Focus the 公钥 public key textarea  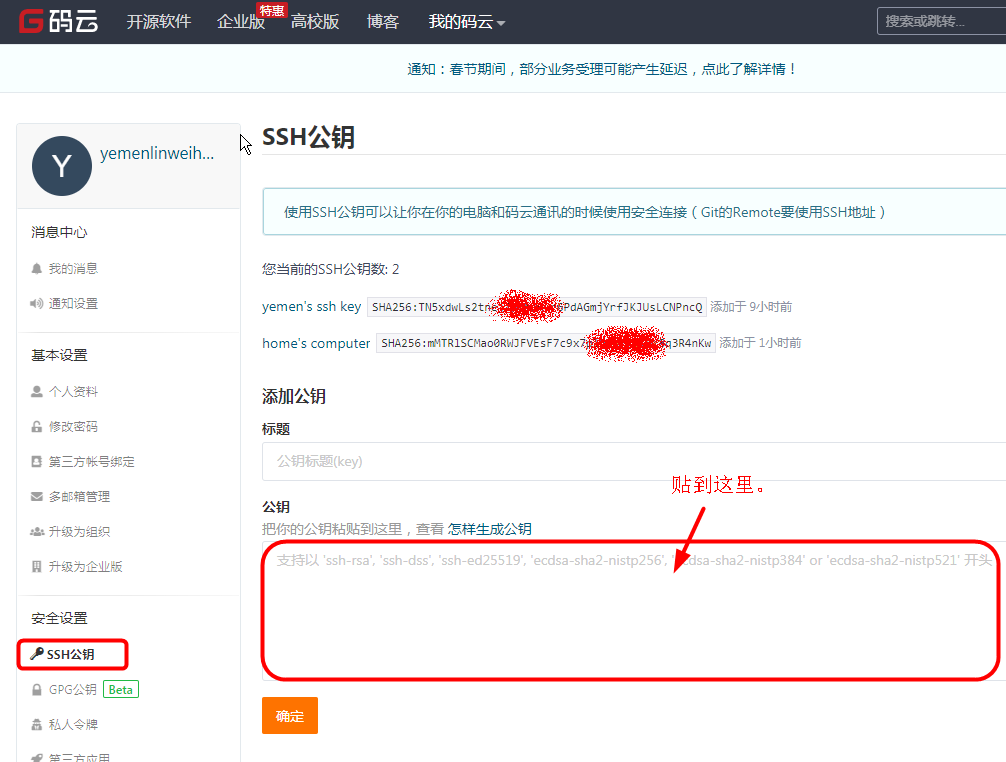click(x=632, y=611)
